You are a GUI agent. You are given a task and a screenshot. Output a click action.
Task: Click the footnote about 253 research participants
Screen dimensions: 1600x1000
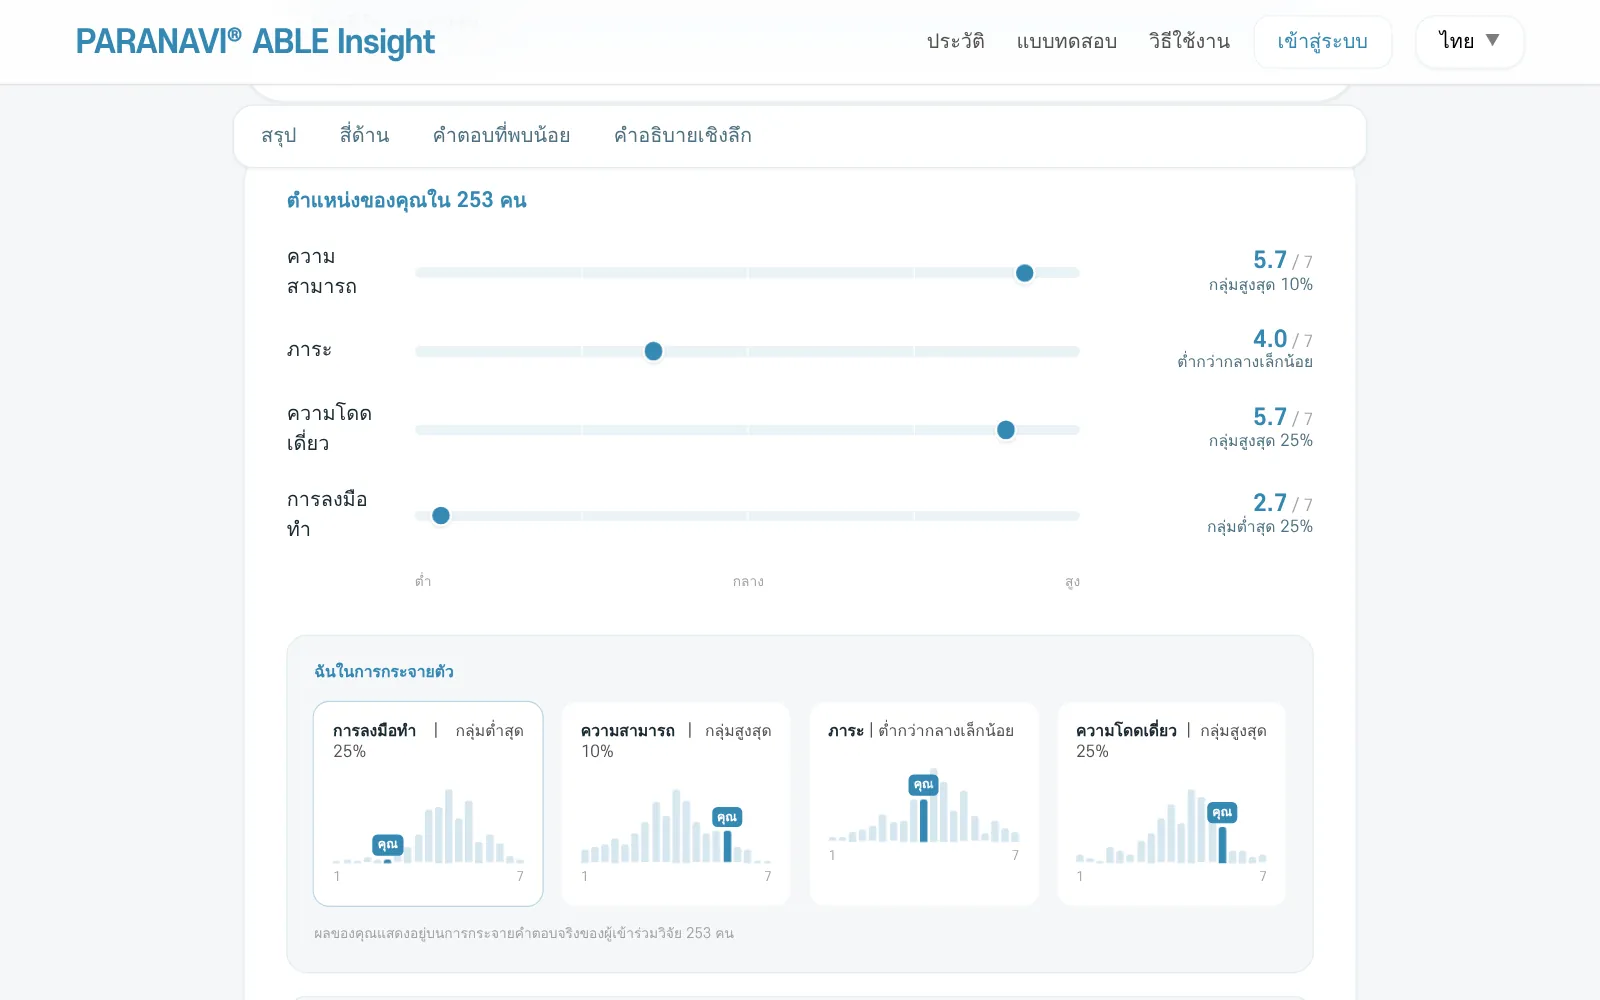[524, 933]
